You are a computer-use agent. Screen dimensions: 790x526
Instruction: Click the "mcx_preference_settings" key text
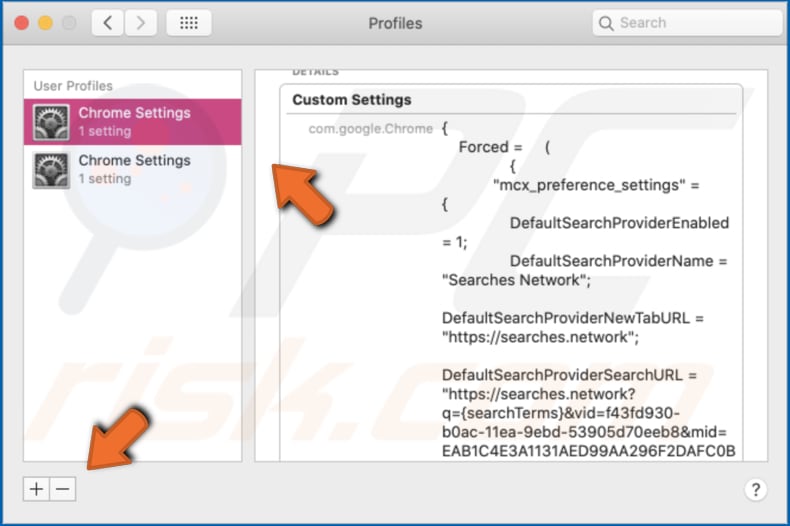click(589, 185)
